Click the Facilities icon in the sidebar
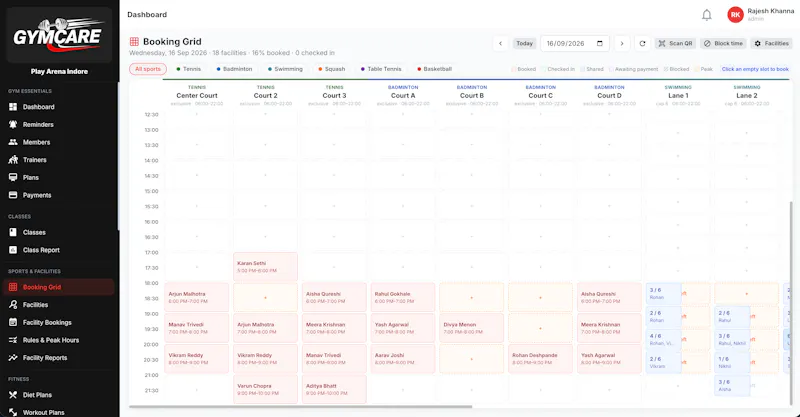 [x=13, y=305]
